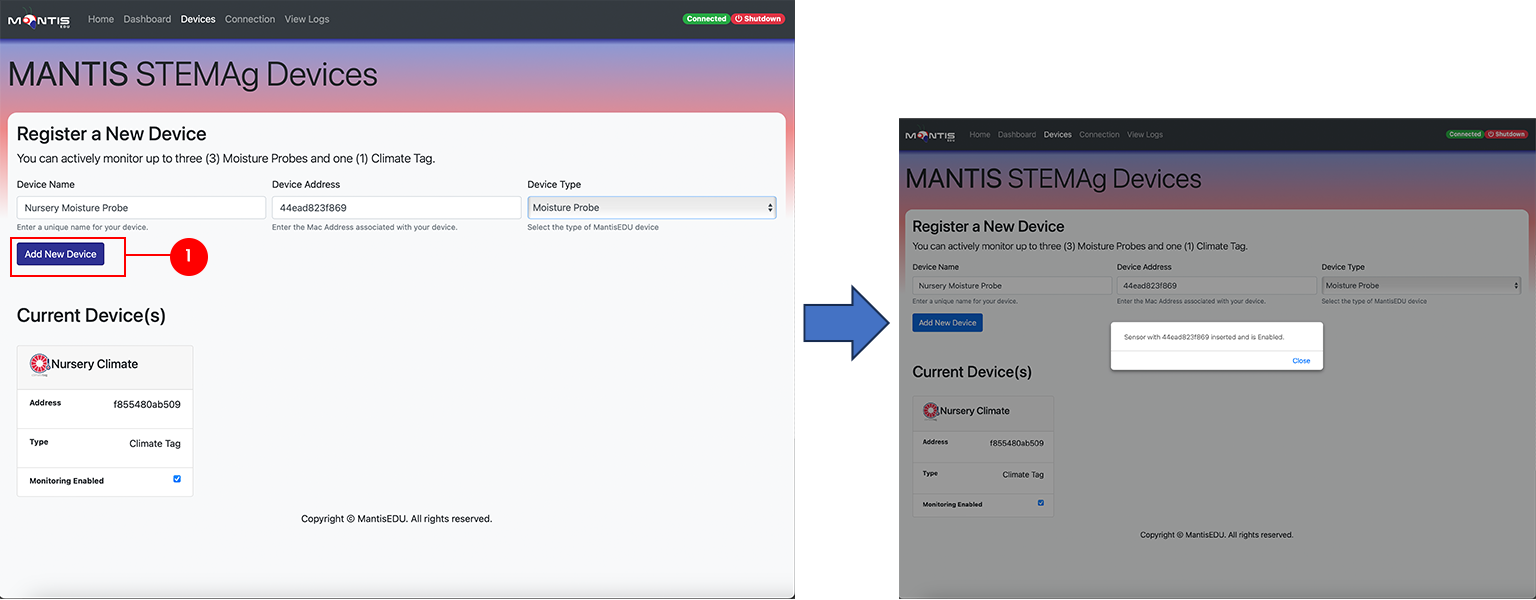This screenshot has height=600, width=1536.
Task: Open the Device Type dropdown in right screenshot
Action: (1421, 286)
